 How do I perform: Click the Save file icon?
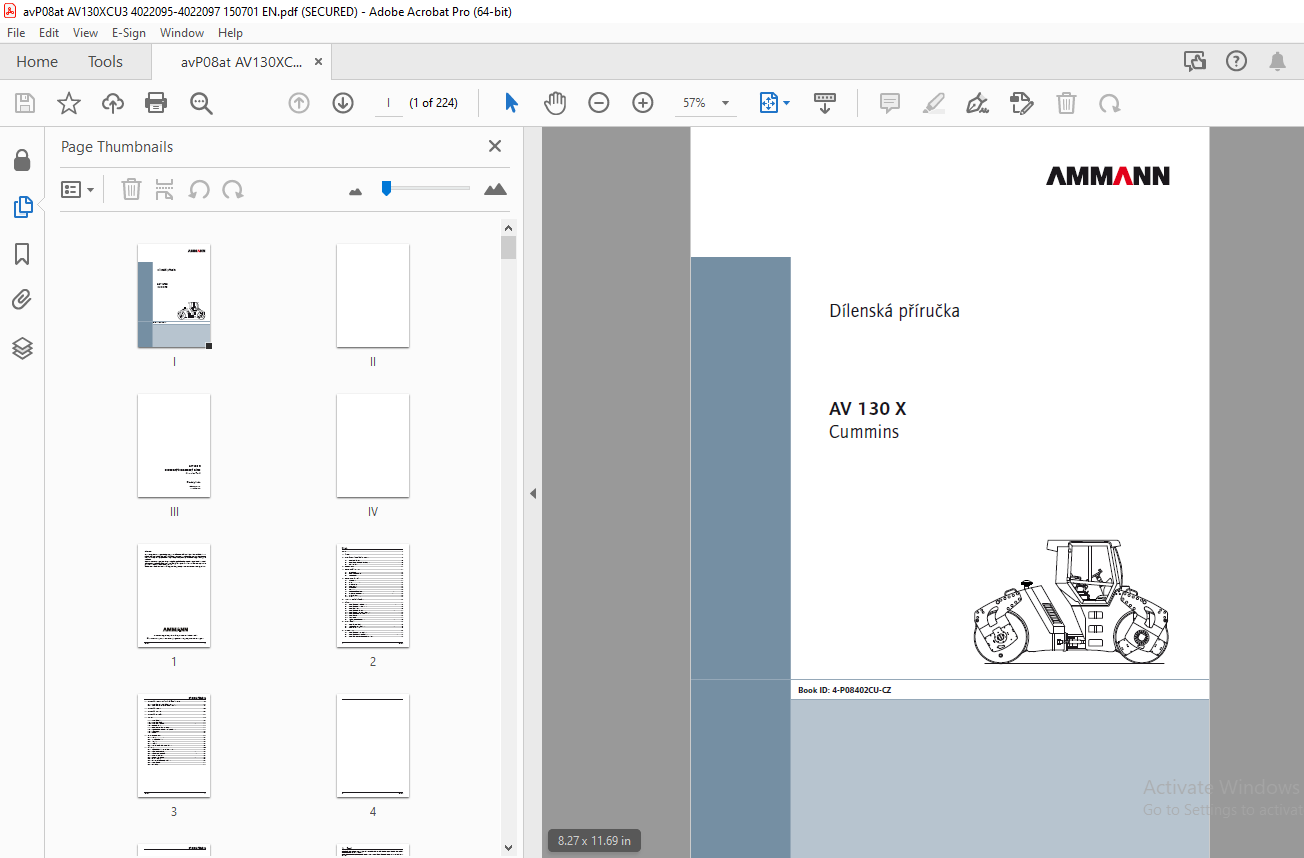(25, 103)
